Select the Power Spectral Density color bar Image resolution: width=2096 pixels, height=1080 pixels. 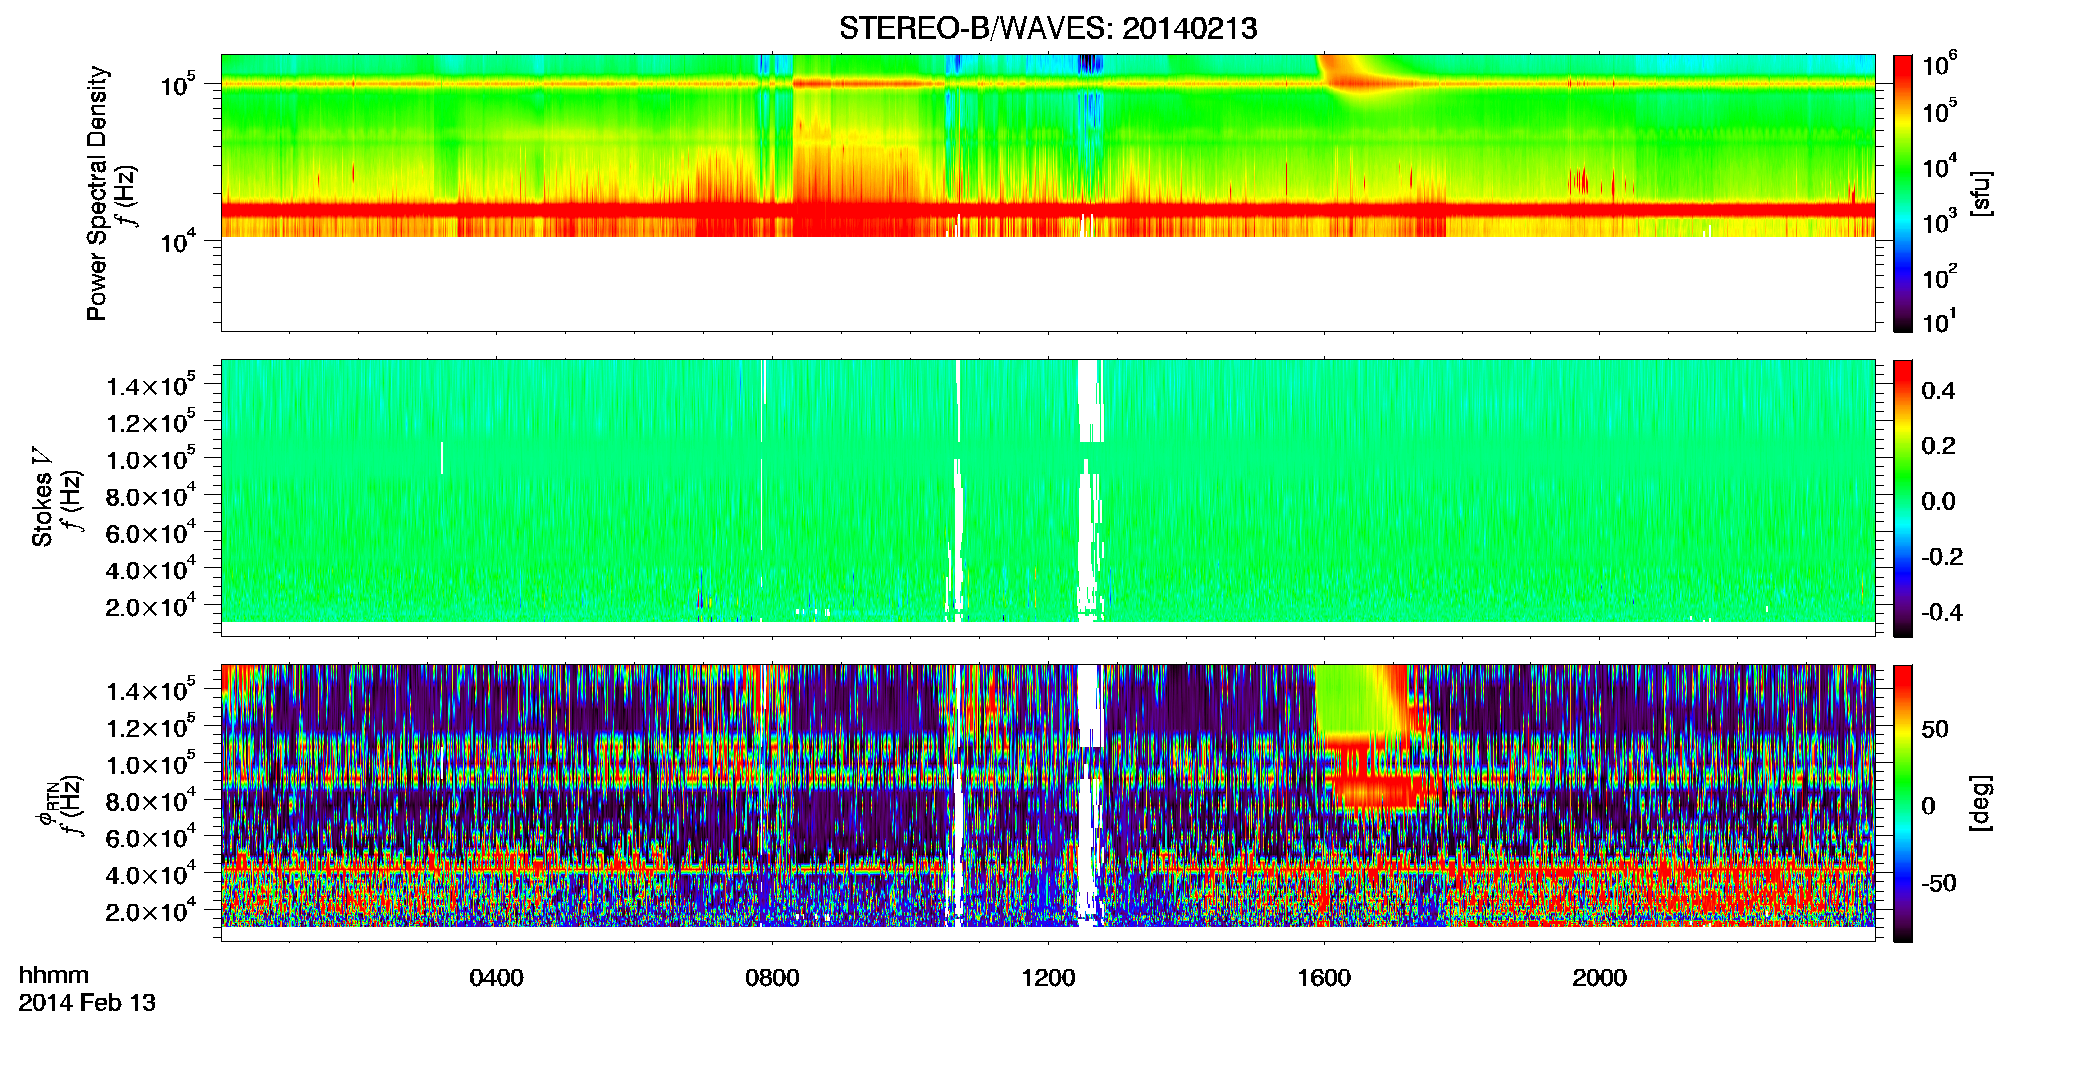pyautogui.click(x=1903, y=193)
